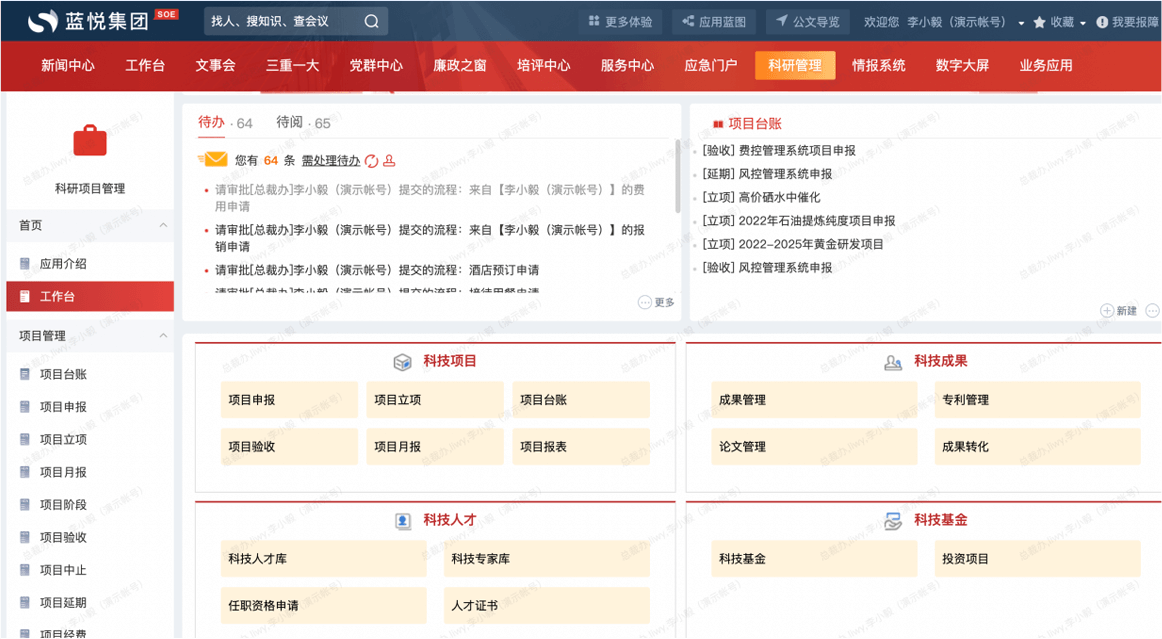Open the 情报系统 menu item
This screenshot has width=1162, height=639.
pyautogui.click(x=878, y=65)
